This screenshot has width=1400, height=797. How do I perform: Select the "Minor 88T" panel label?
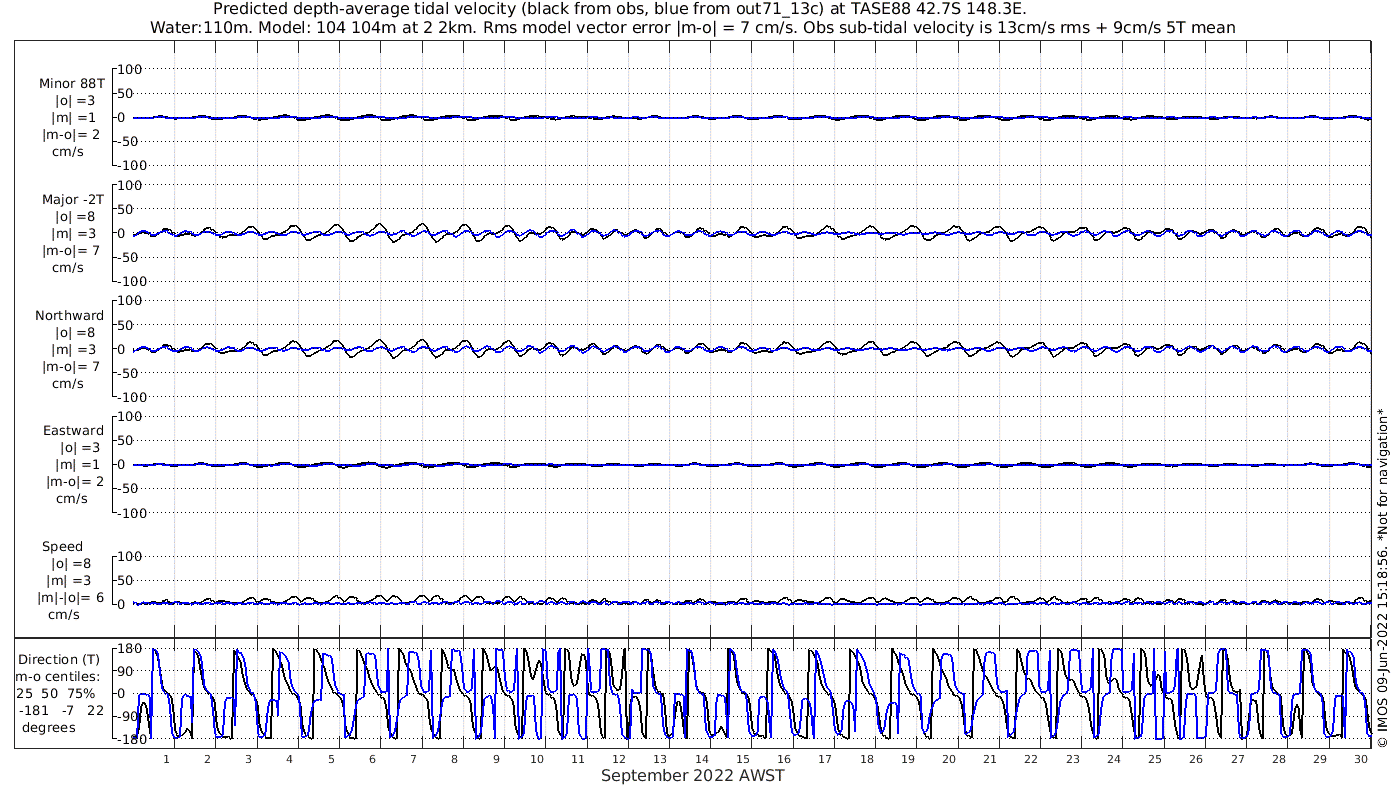point(72,83)
